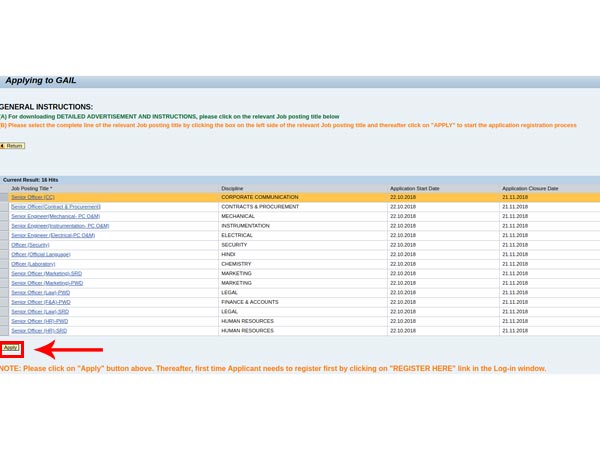Click the HINDI discipline cell

click(228, 254)
